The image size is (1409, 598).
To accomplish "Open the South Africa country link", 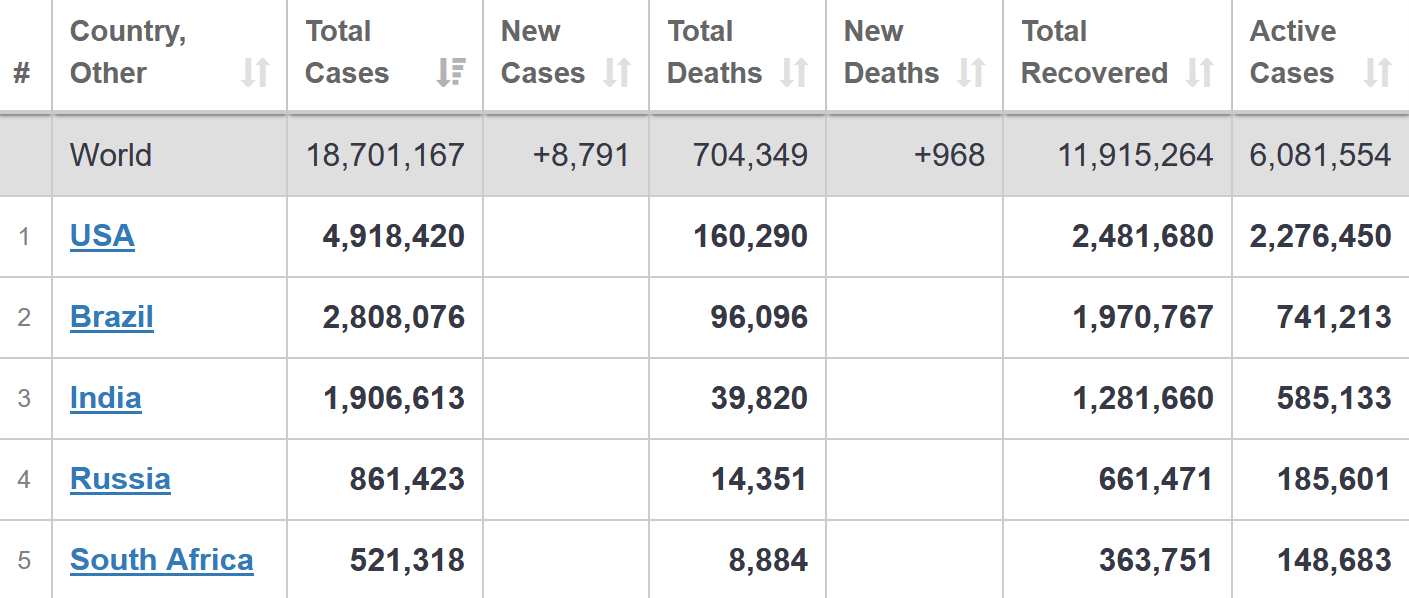I will [162, 560].
